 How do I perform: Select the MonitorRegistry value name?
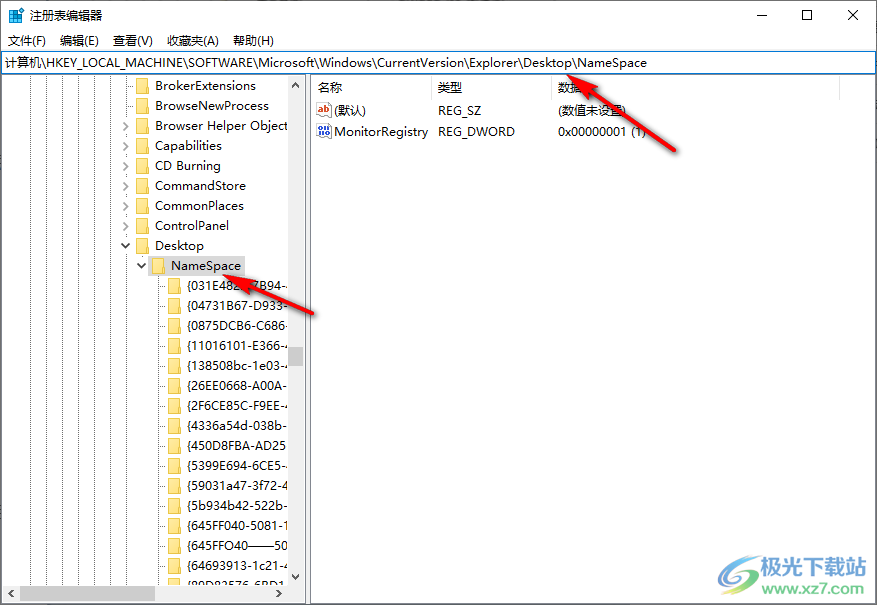click(x=381, y=132)
